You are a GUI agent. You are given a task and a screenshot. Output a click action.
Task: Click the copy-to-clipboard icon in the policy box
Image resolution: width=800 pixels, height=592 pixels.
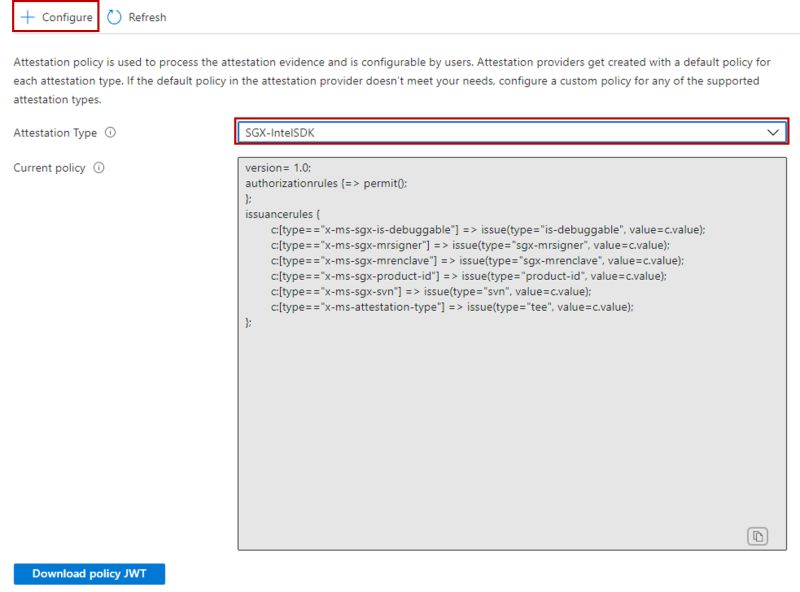[x=757, y=537]
